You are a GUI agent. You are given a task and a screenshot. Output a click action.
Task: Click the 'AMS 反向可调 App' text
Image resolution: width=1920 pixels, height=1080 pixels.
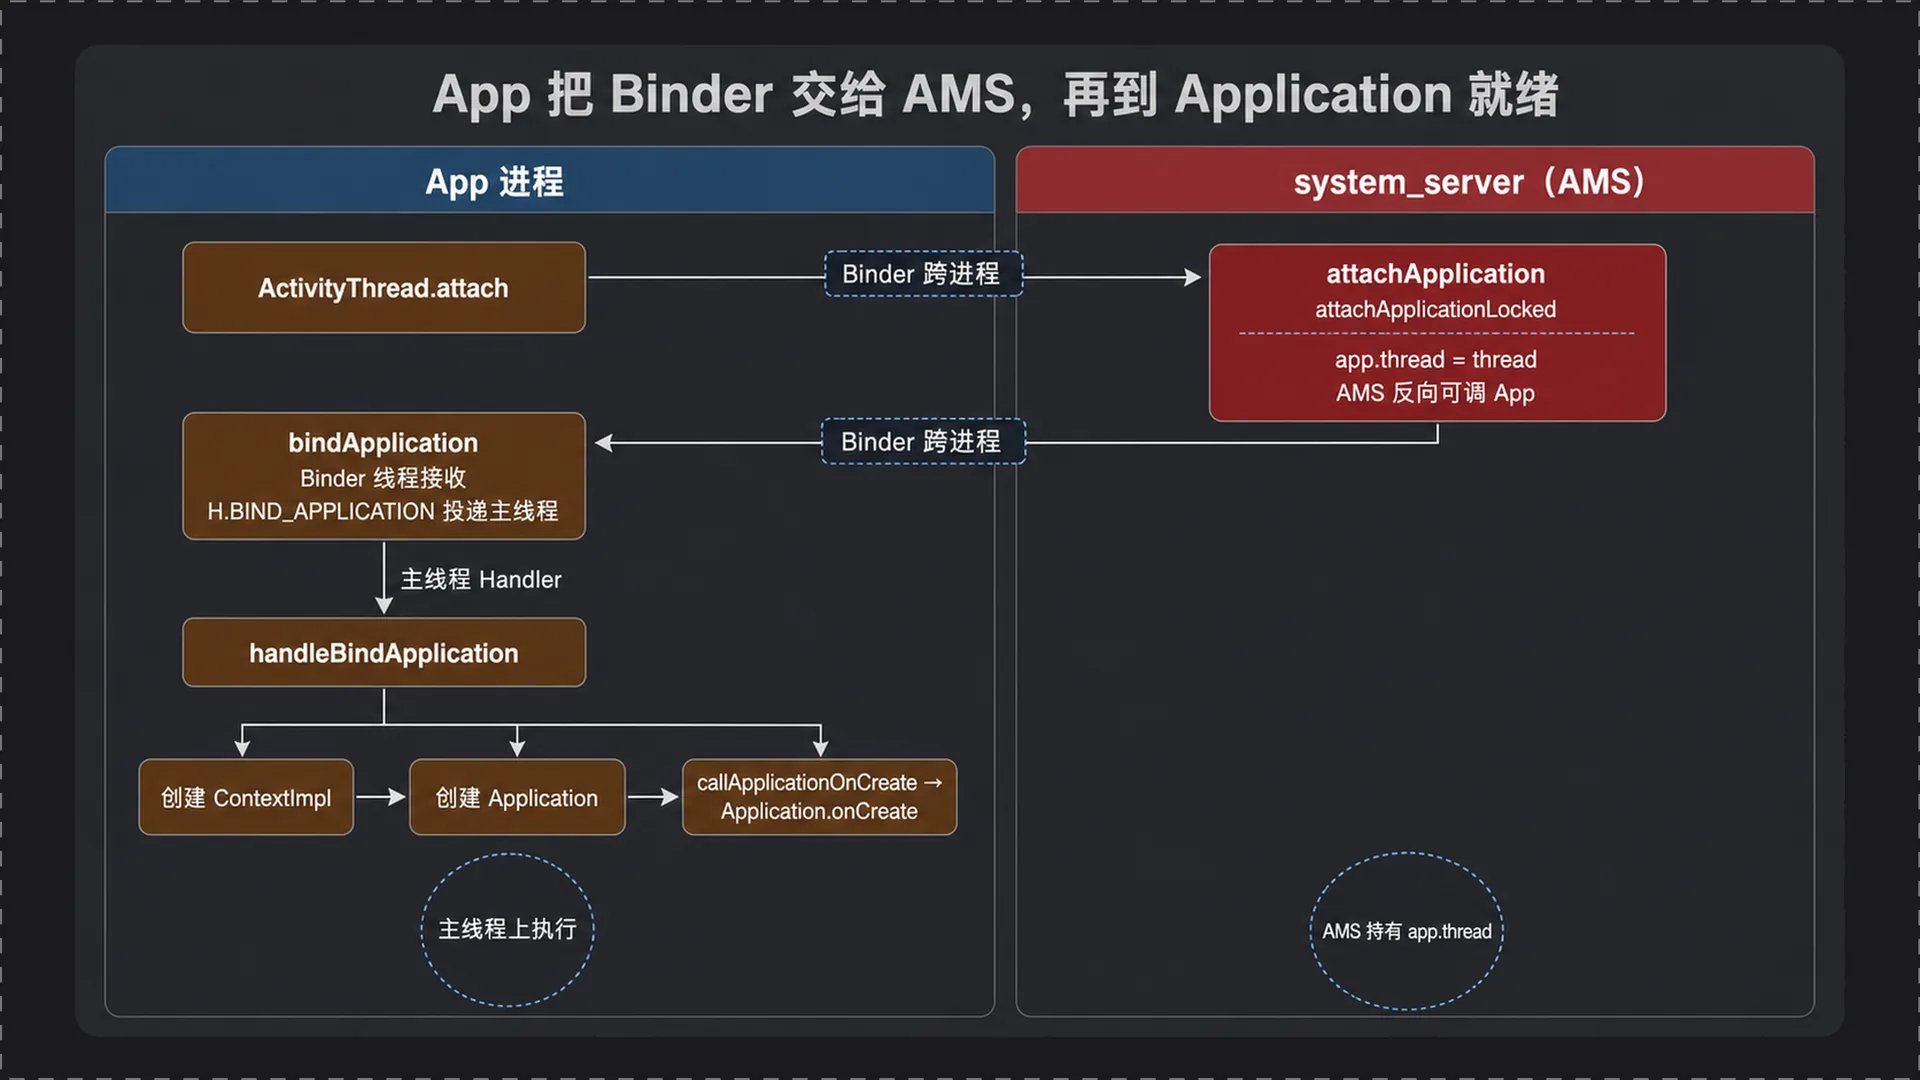(x=1436, y=393)
